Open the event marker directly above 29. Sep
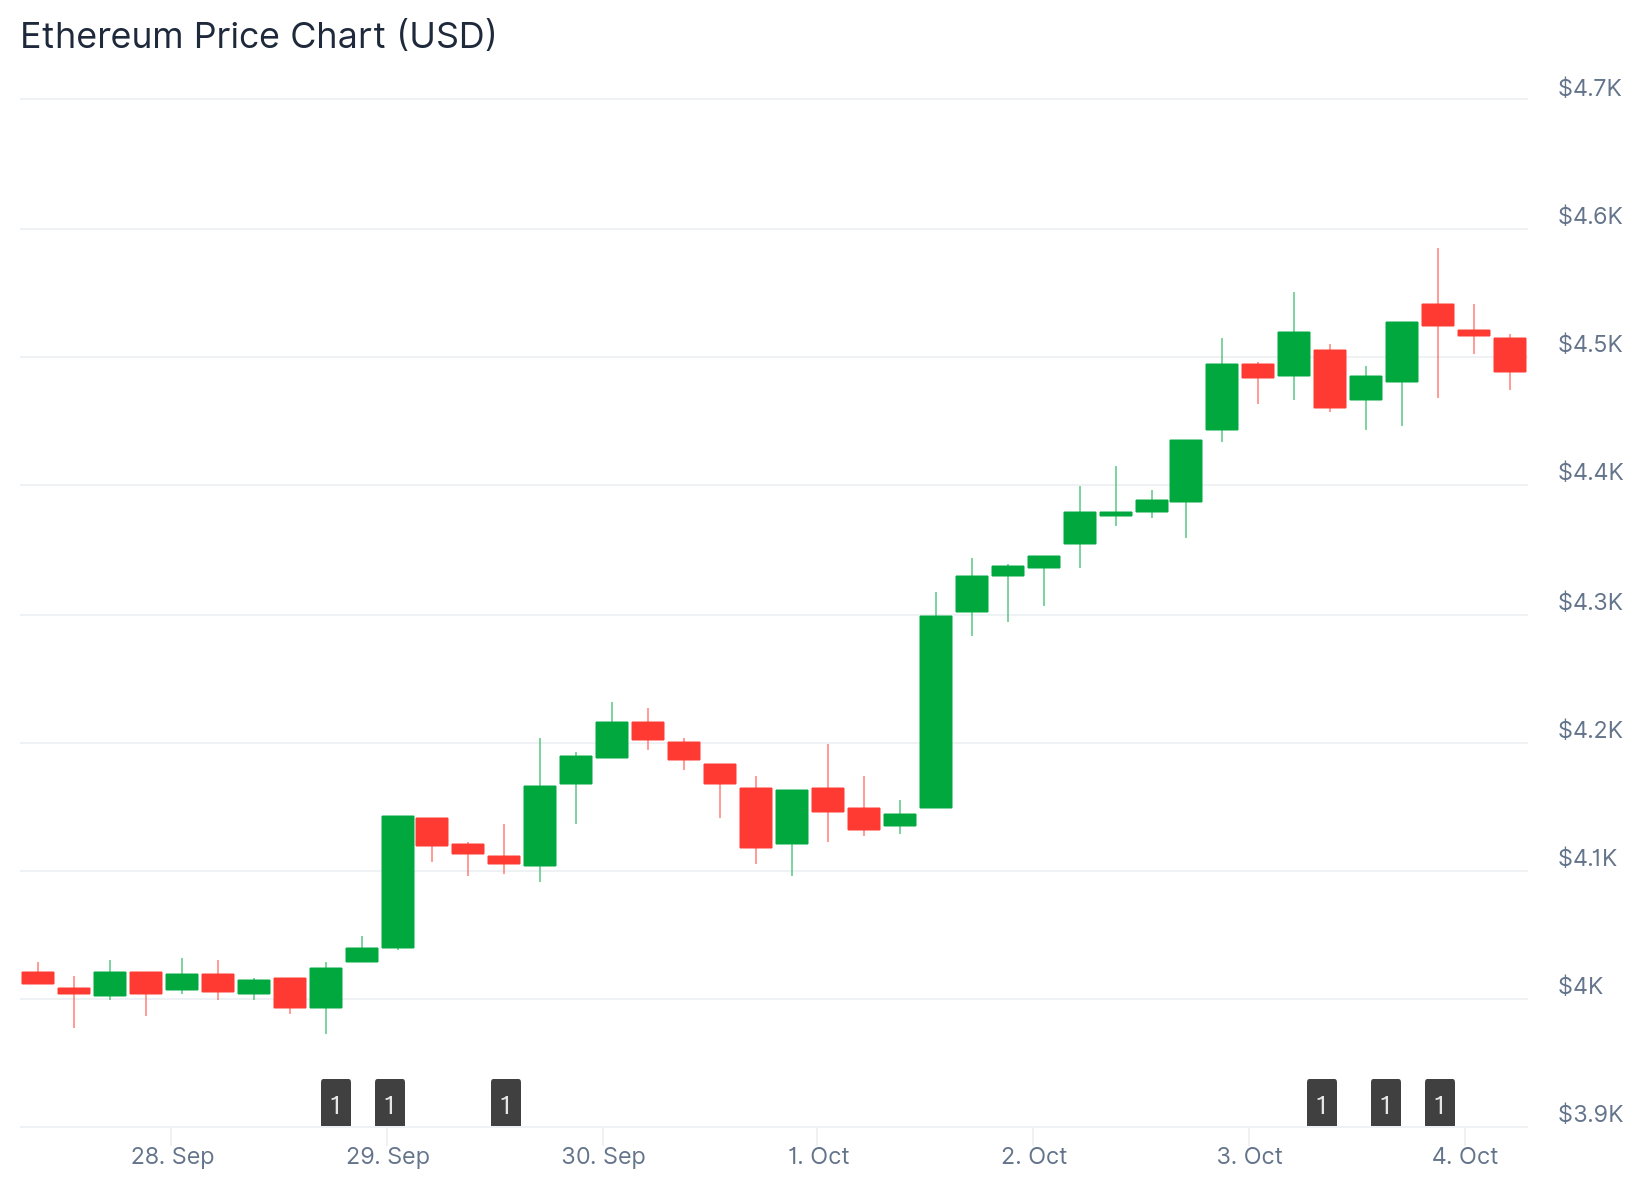This screenshot has width=1644, height=1200. tap(390, 1103)
